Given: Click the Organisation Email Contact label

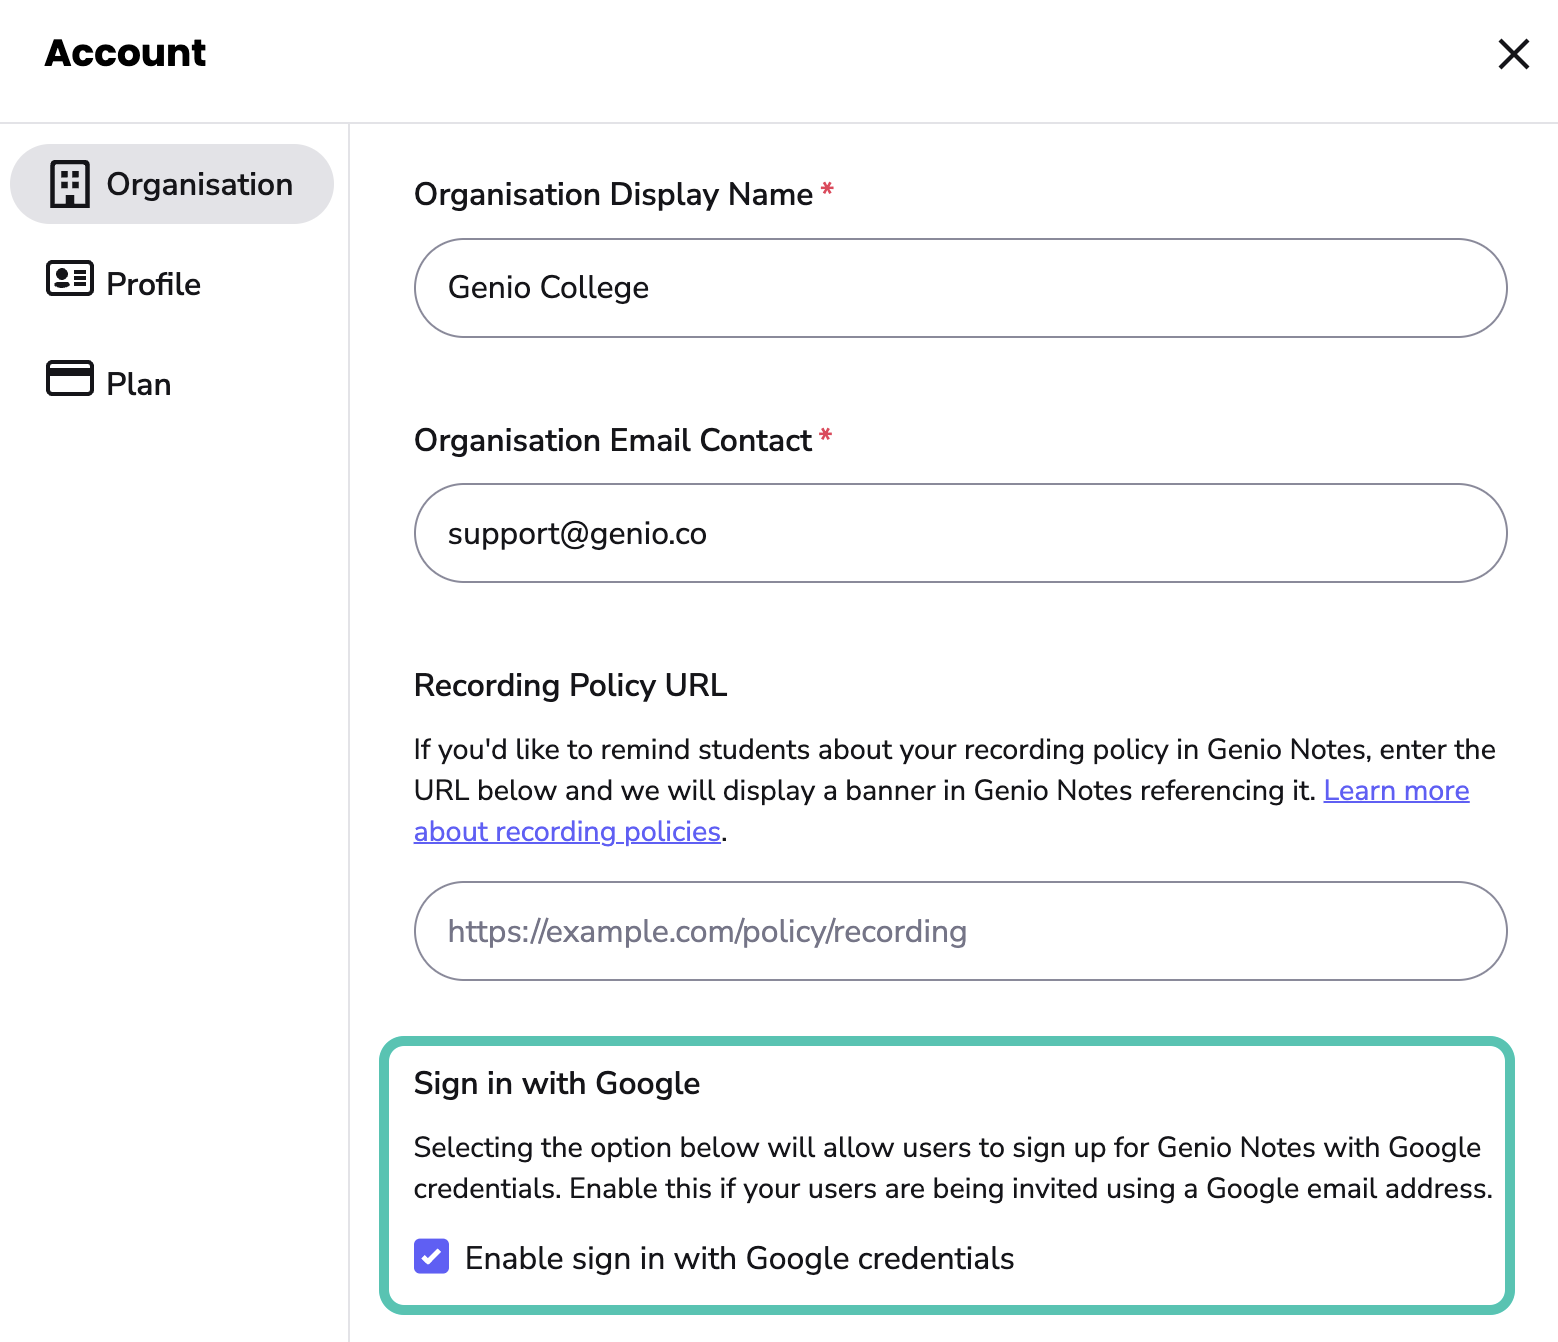Looking at the screenshot, I should point(612,440).
